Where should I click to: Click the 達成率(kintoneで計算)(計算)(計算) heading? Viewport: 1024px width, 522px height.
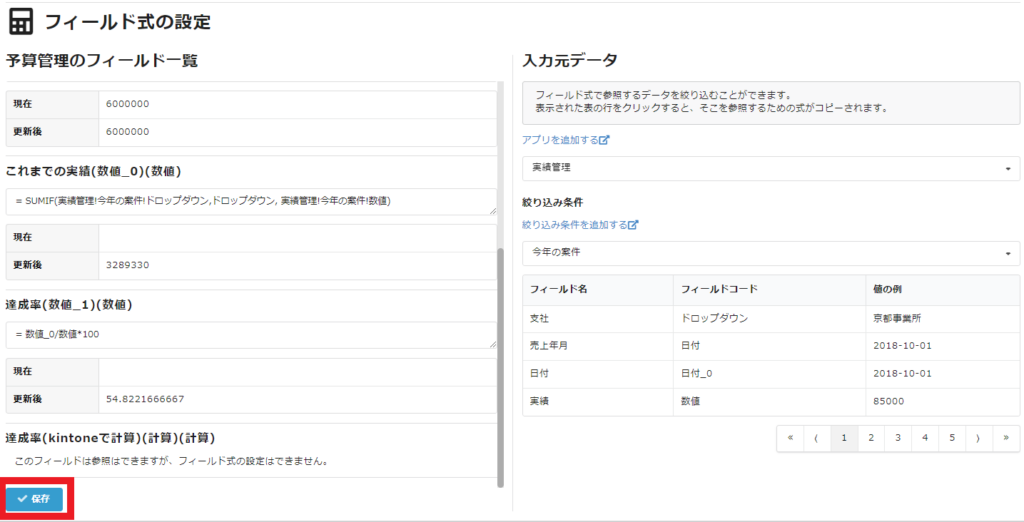point(110,437)
